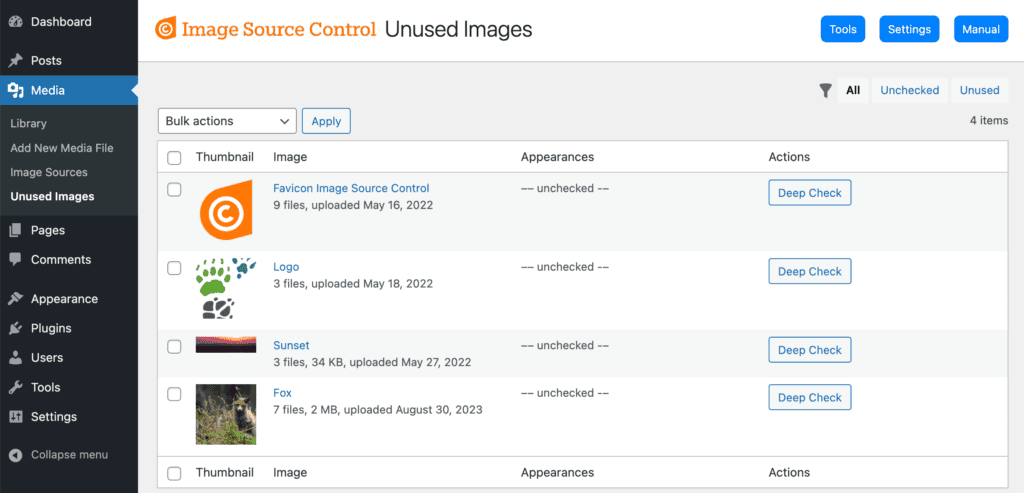Tick the select-all checkbox in the table footer

pyautogui.click(x=174, y=473)
